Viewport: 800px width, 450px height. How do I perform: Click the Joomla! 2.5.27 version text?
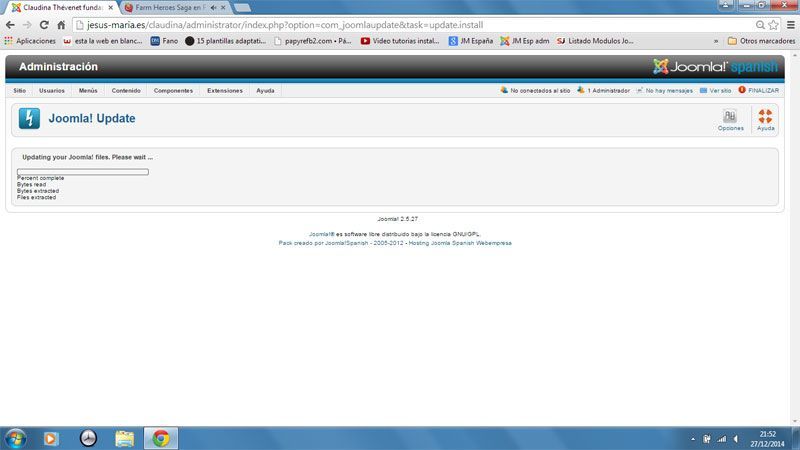397,219
